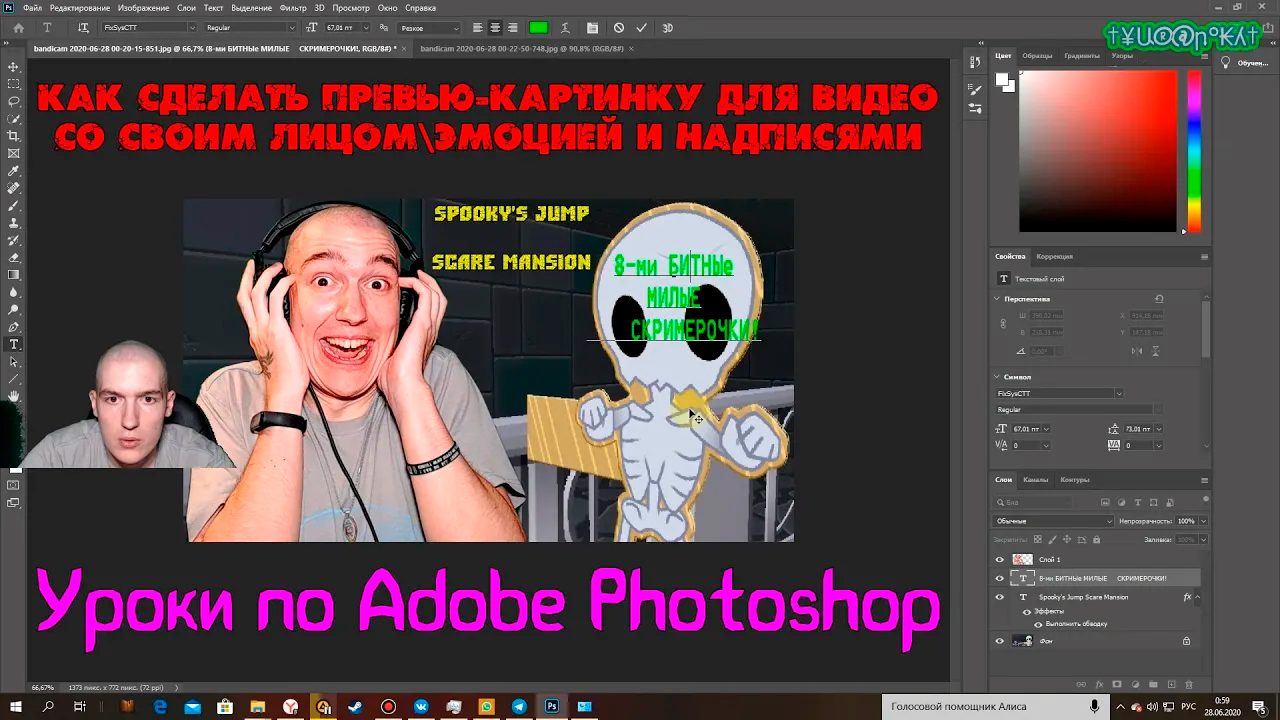Screen dimensions: 1280x720
Task: Launch Photoshop from the taskbar
Action: (551, 707)
